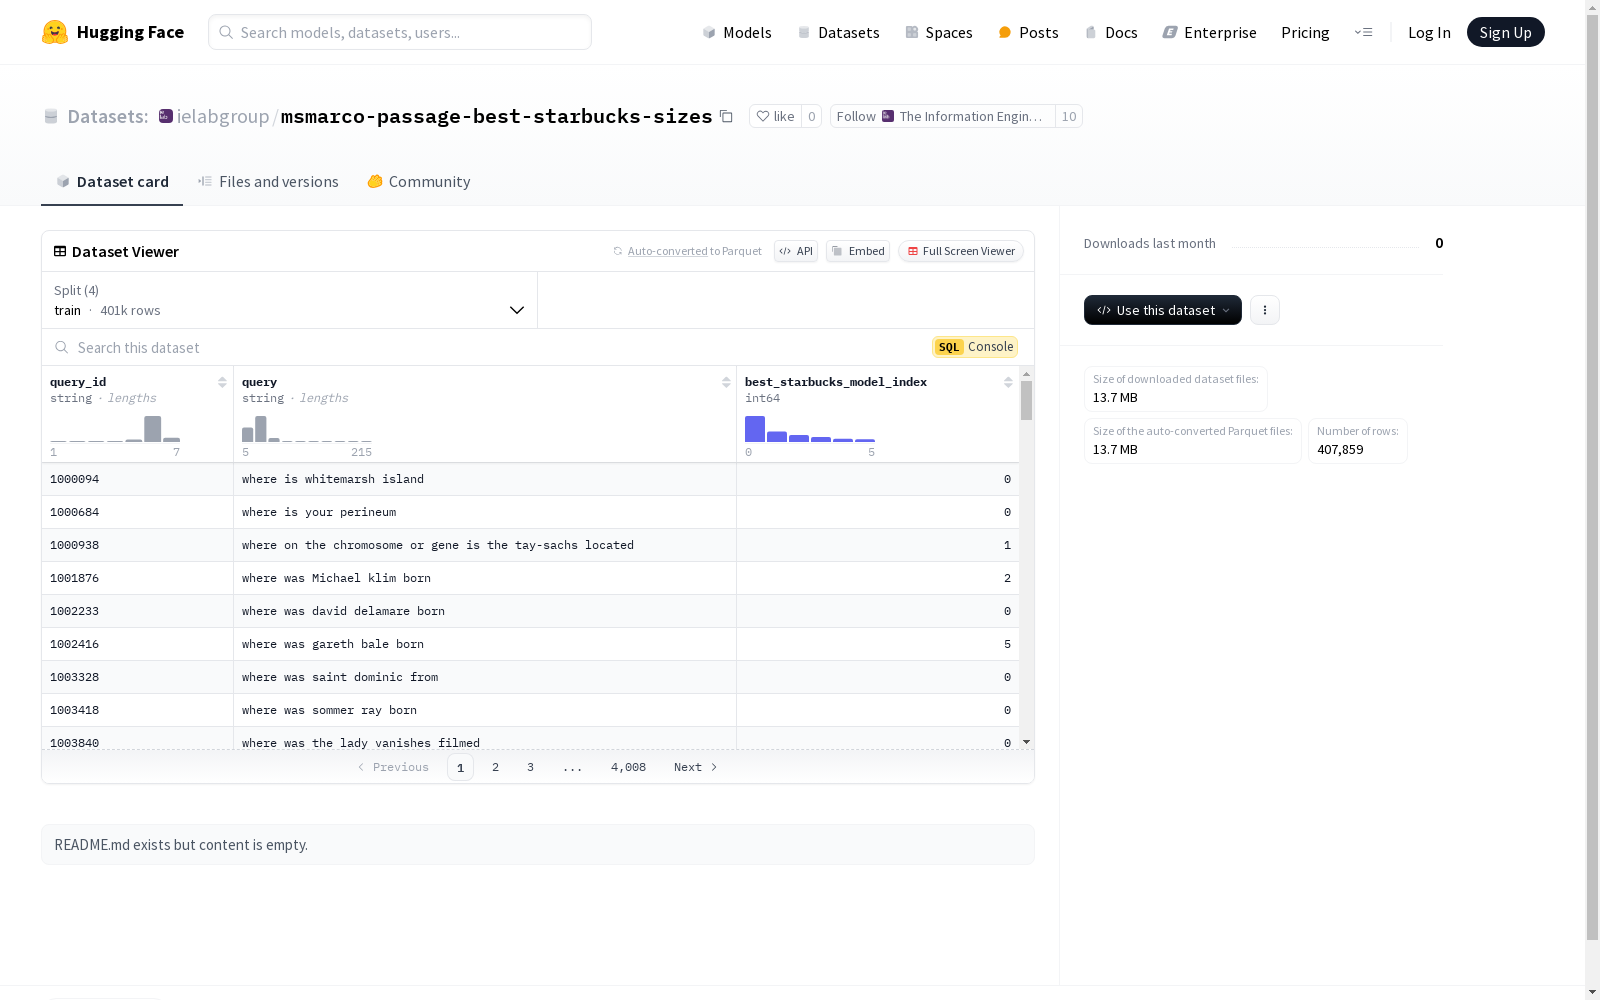Select row 'where is whitemarsh island'
Viewport: 1600px width, 1000px height.
pyautogui.click(x=530, y=479)
